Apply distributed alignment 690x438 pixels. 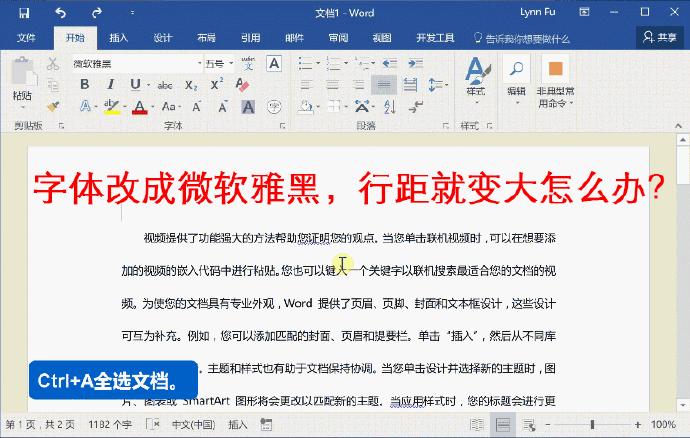pos(410,85)
